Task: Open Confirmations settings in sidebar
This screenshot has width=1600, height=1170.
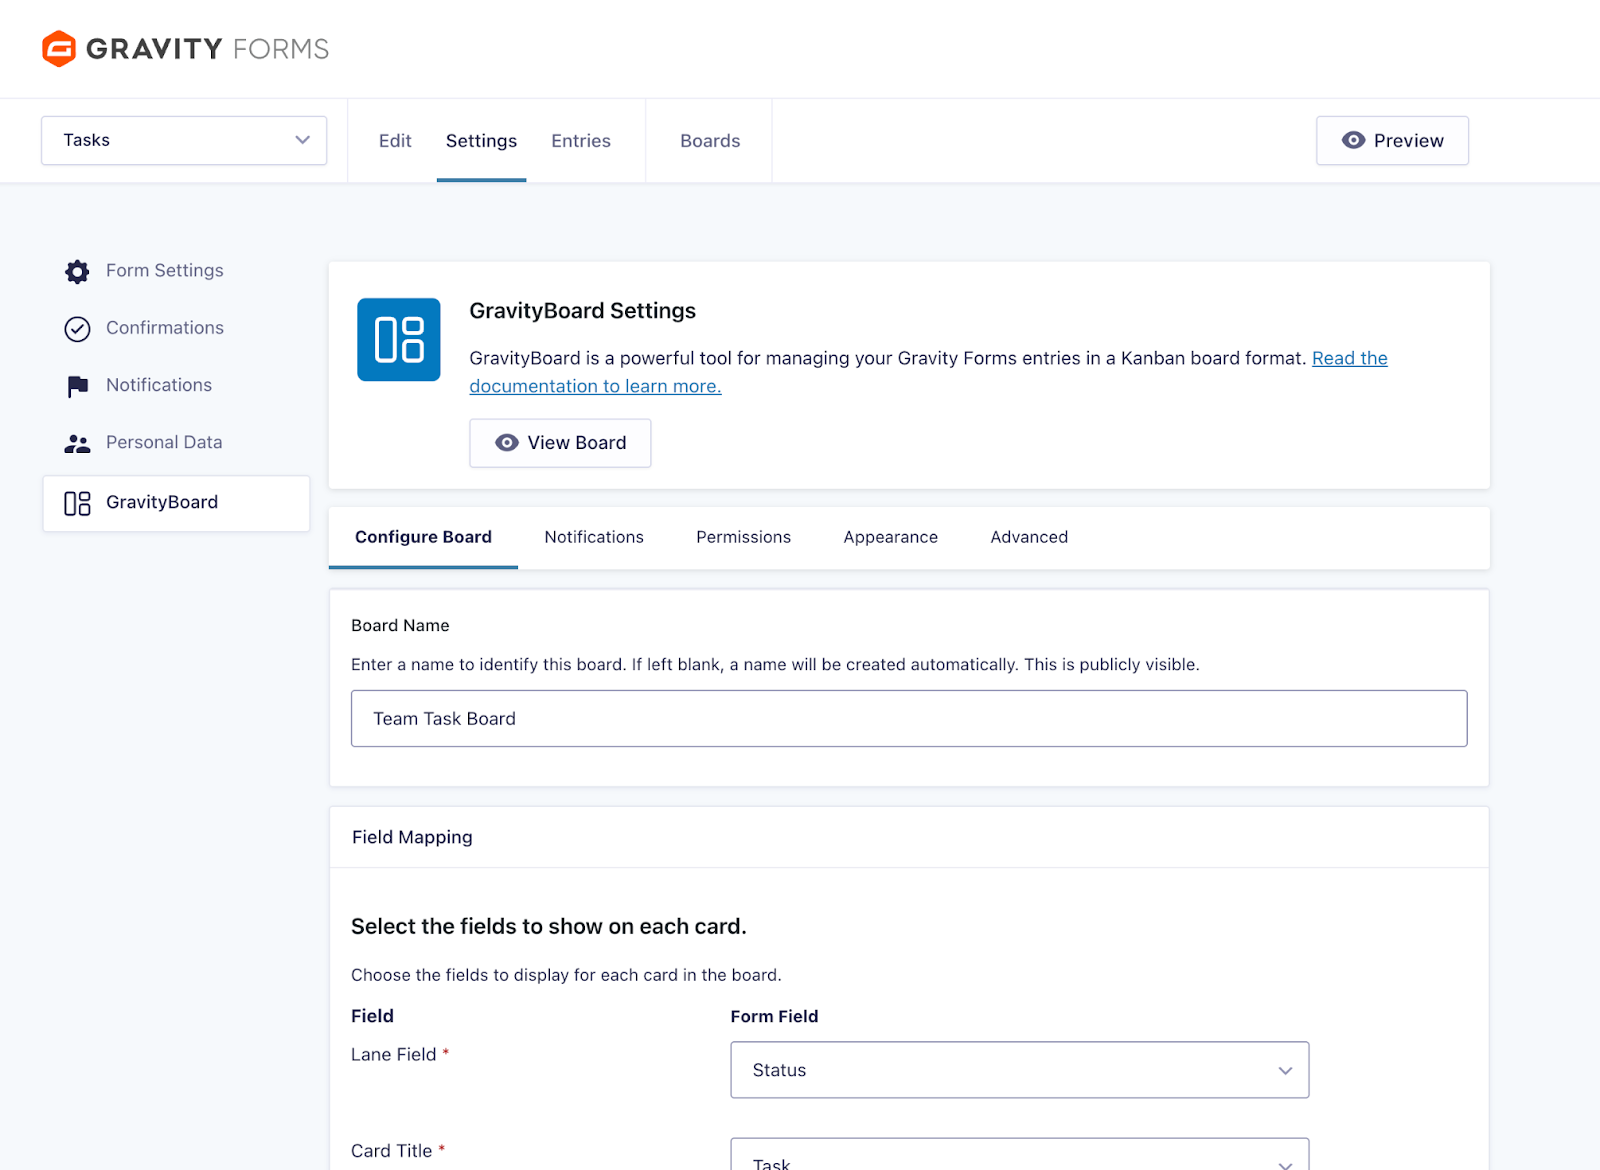Action: click(165, 328)
